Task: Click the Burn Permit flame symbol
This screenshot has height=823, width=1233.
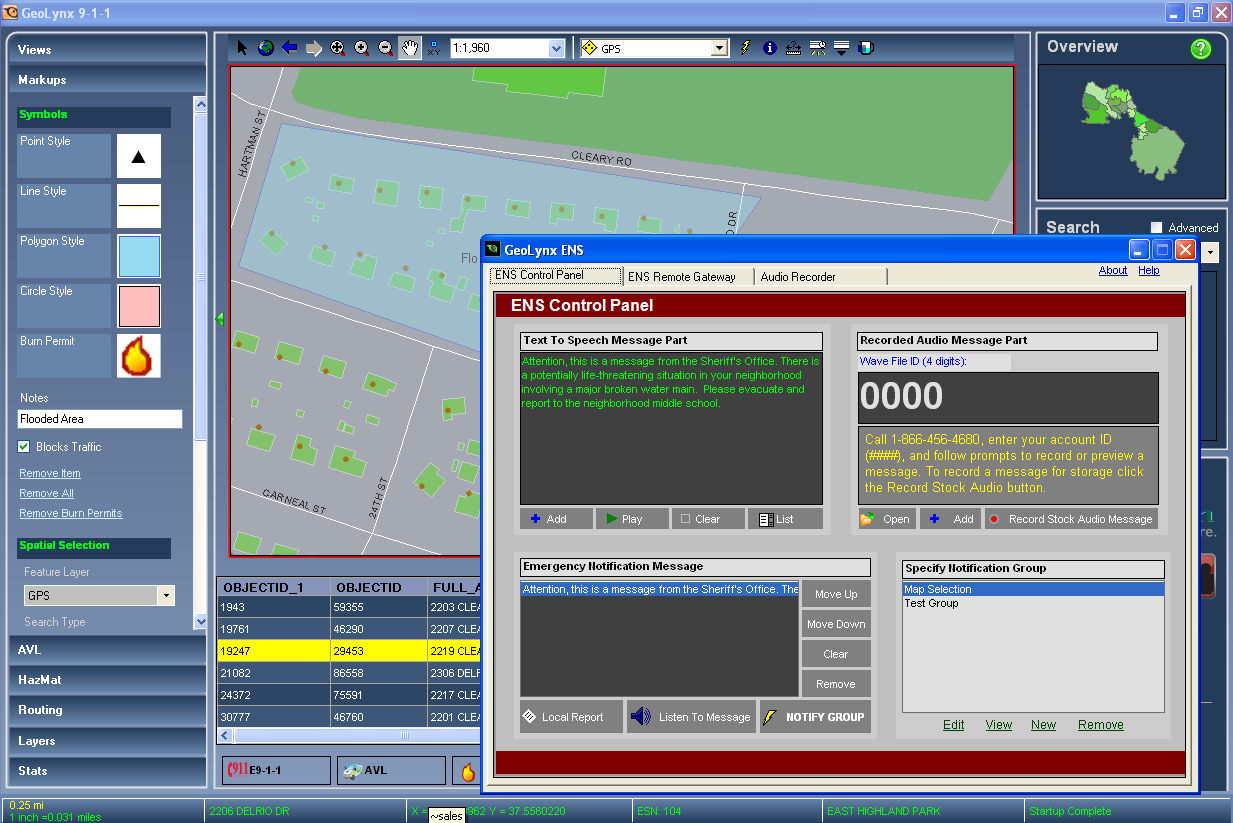Action: coord(139,356)
